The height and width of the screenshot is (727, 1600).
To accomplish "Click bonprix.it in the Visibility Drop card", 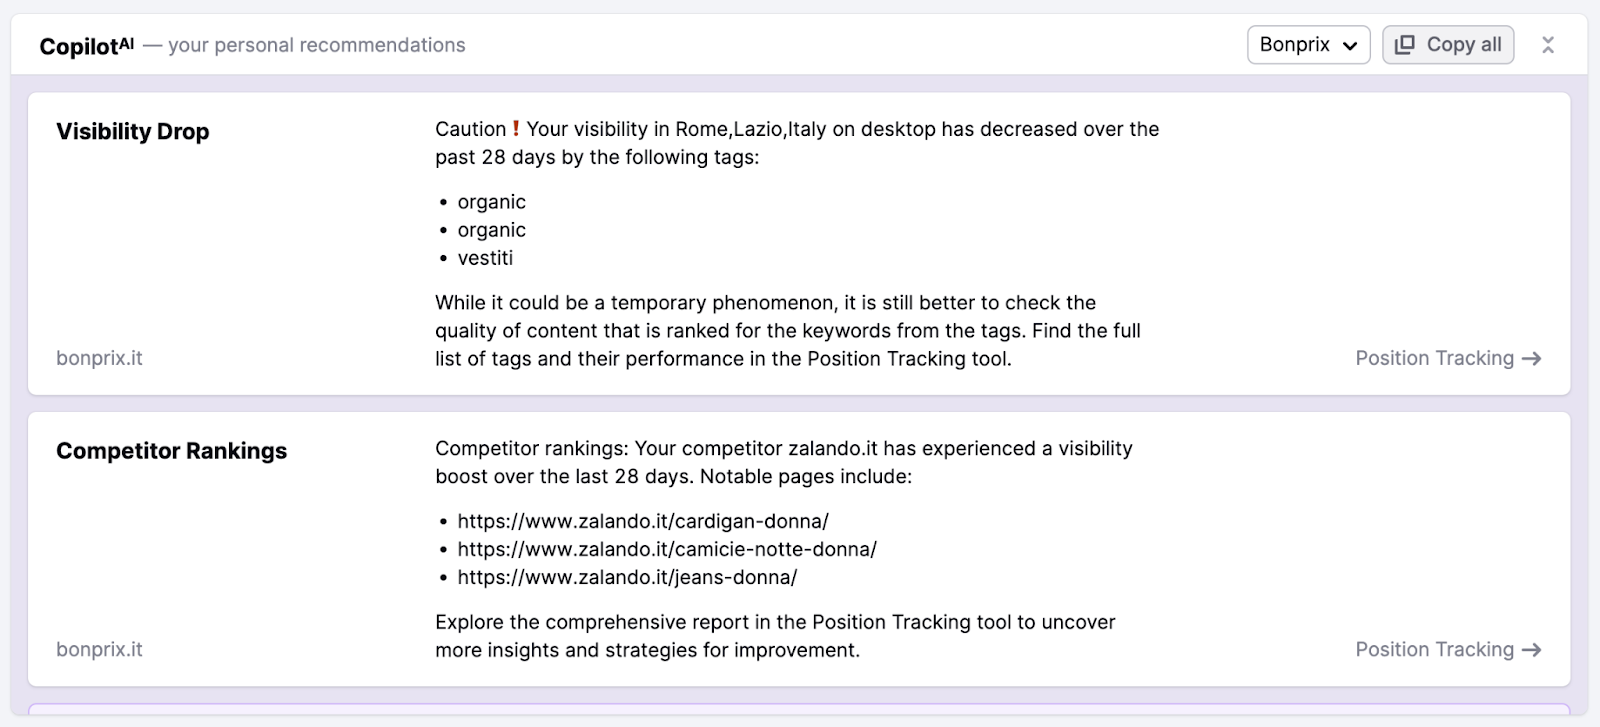I will 99,358.
